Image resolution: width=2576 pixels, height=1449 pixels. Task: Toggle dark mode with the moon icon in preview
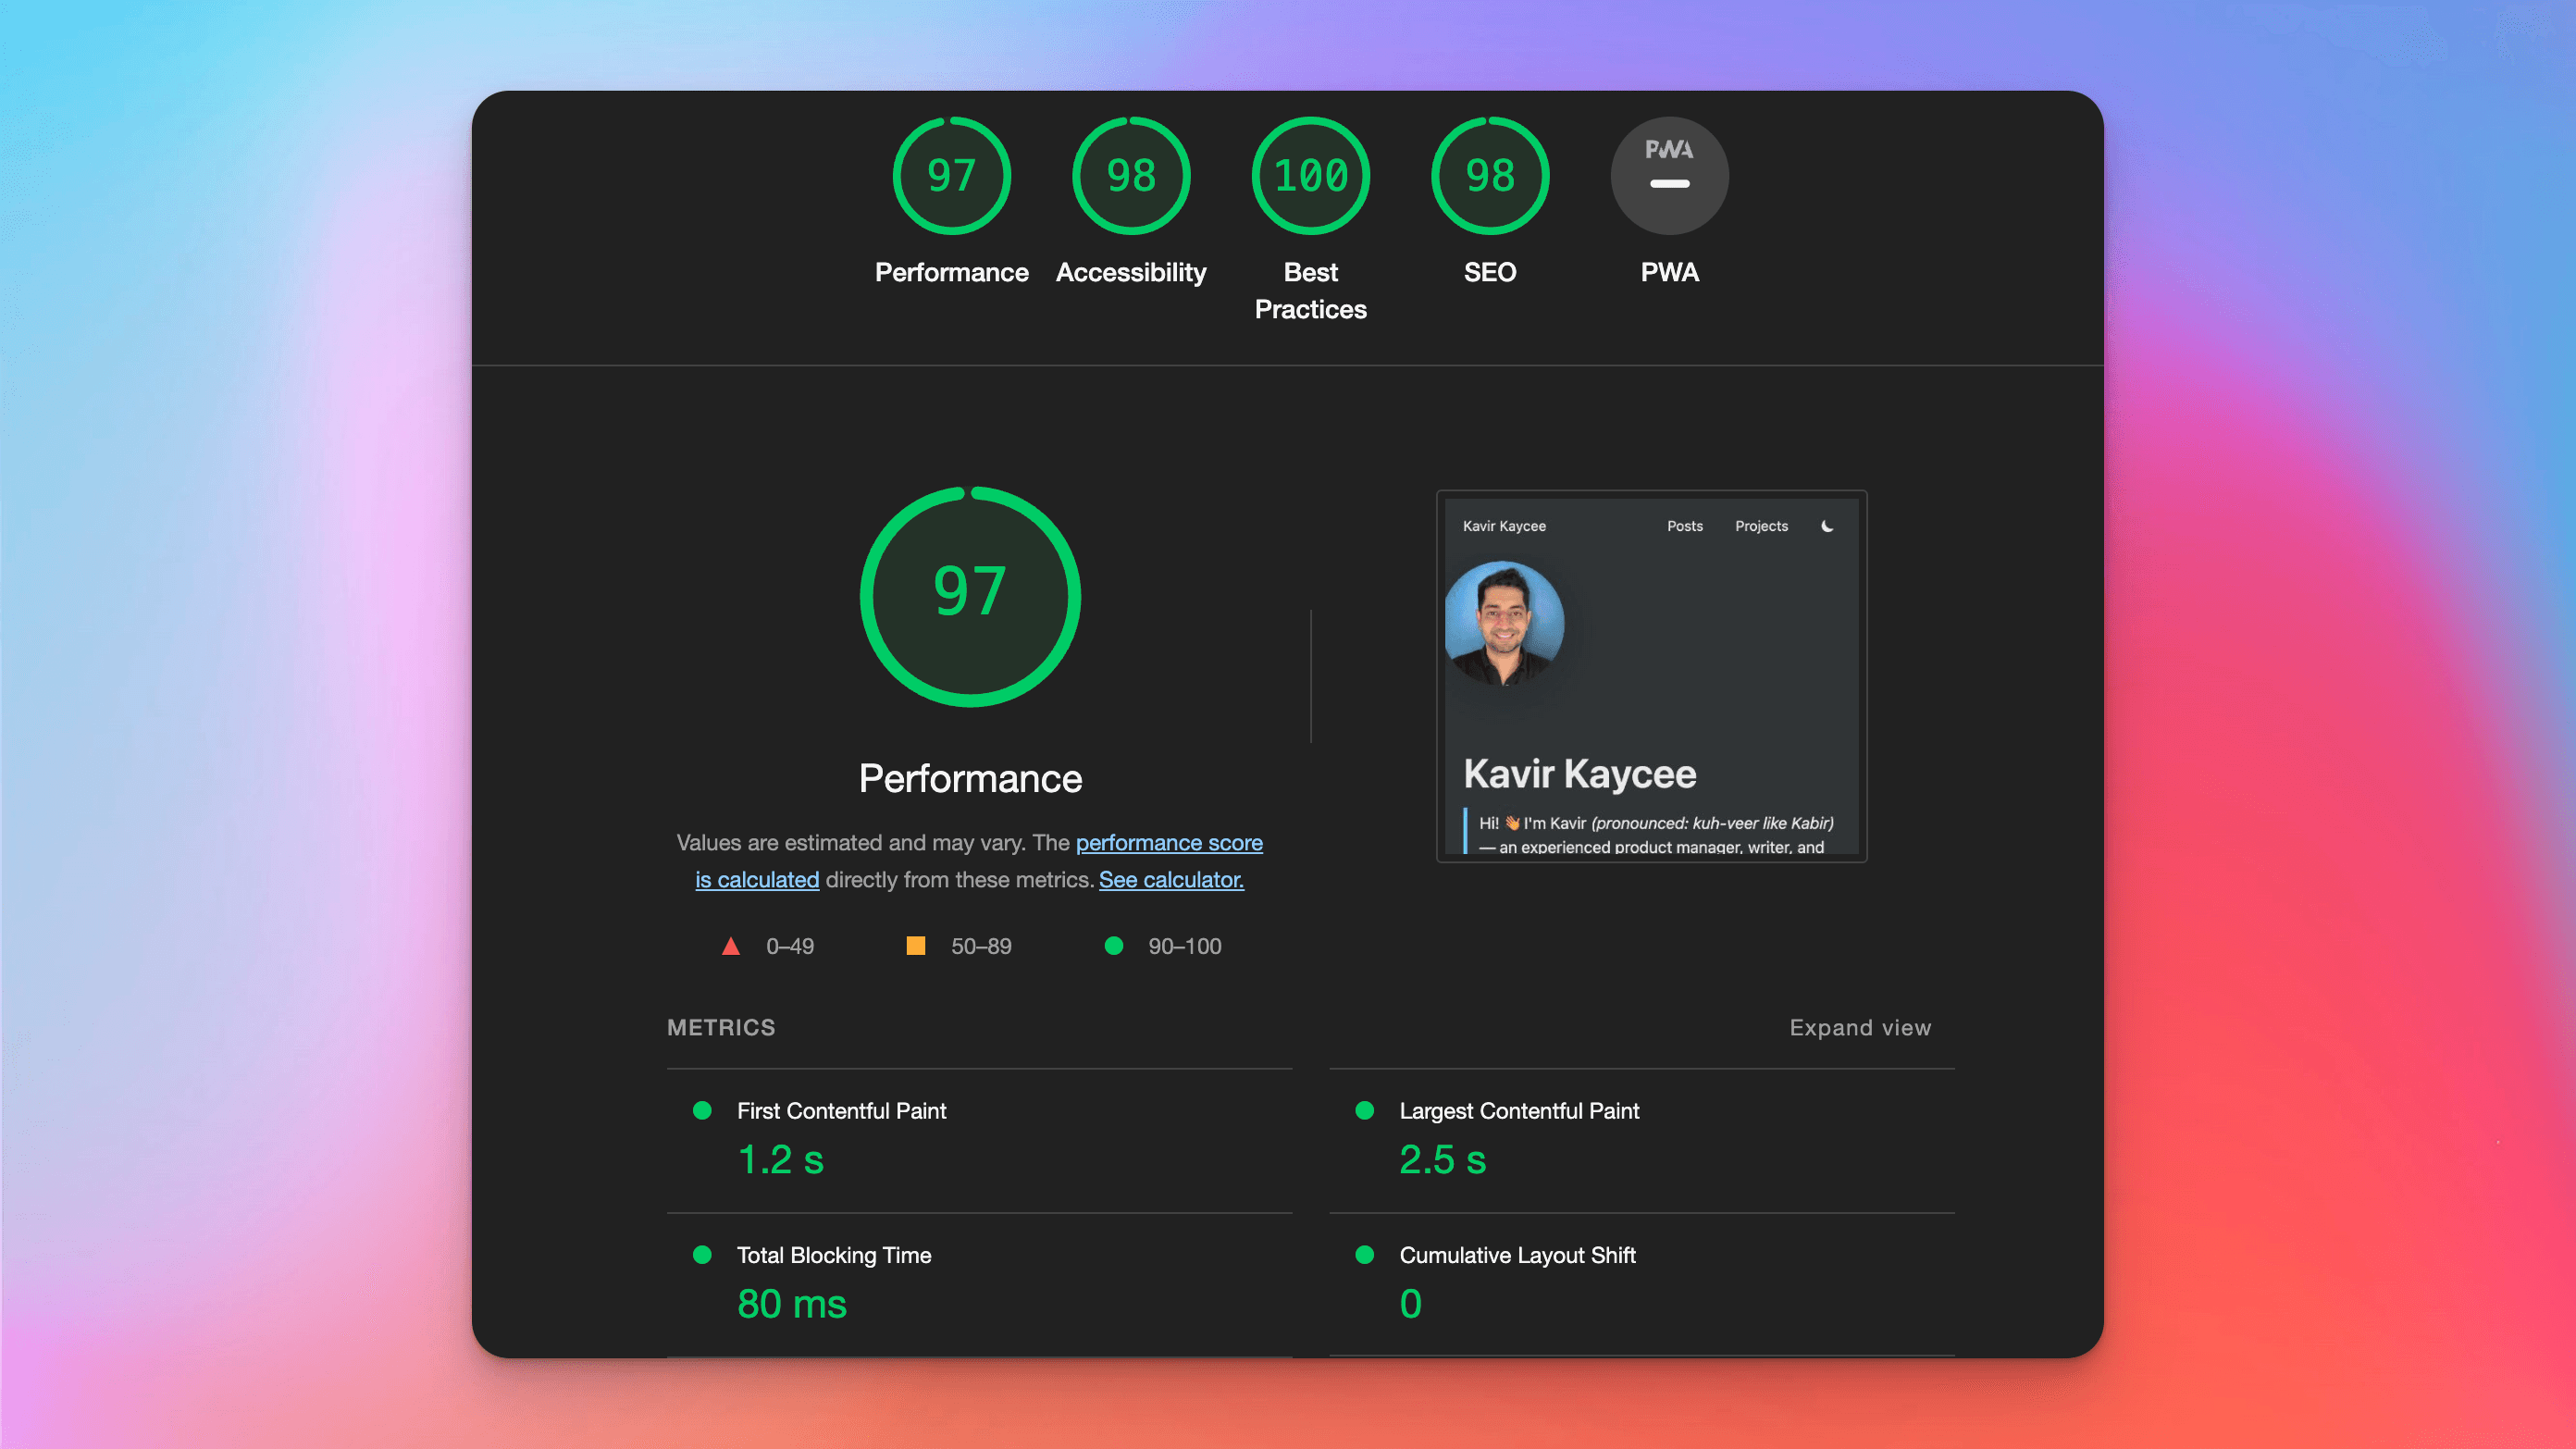point(1828,525)
